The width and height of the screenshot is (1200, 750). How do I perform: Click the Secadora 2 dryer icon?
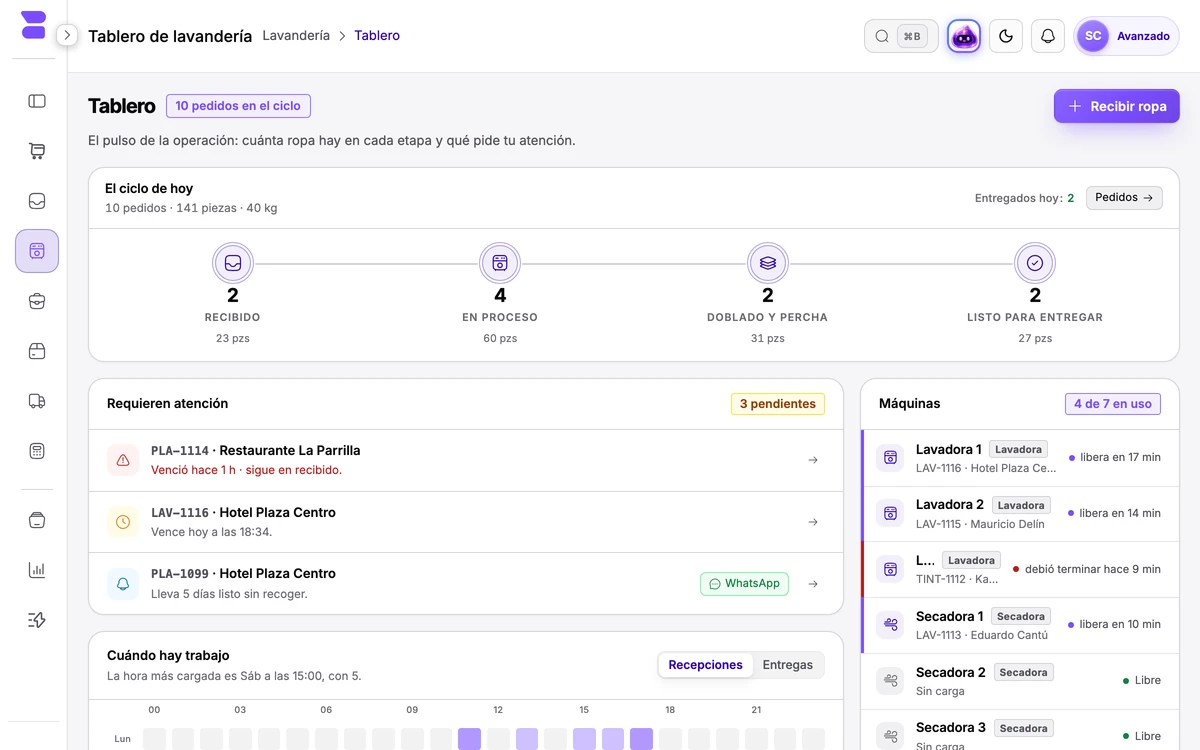click(890, 680)
